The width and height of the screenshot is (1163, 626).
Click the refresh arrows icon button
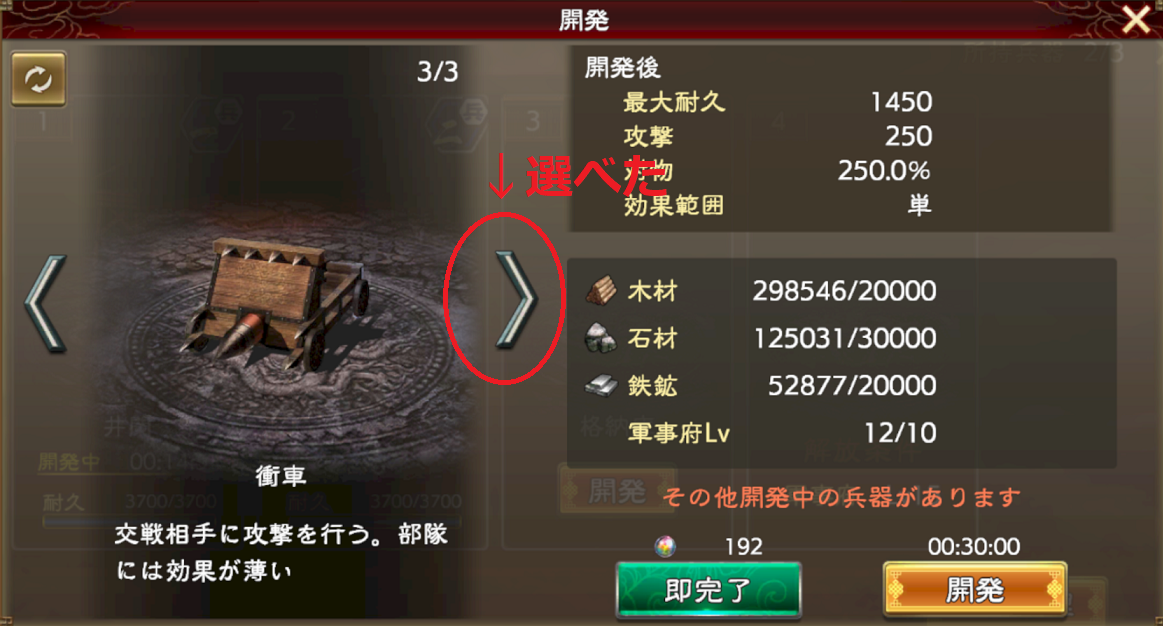pyautogui.click(x=39, y=79)
